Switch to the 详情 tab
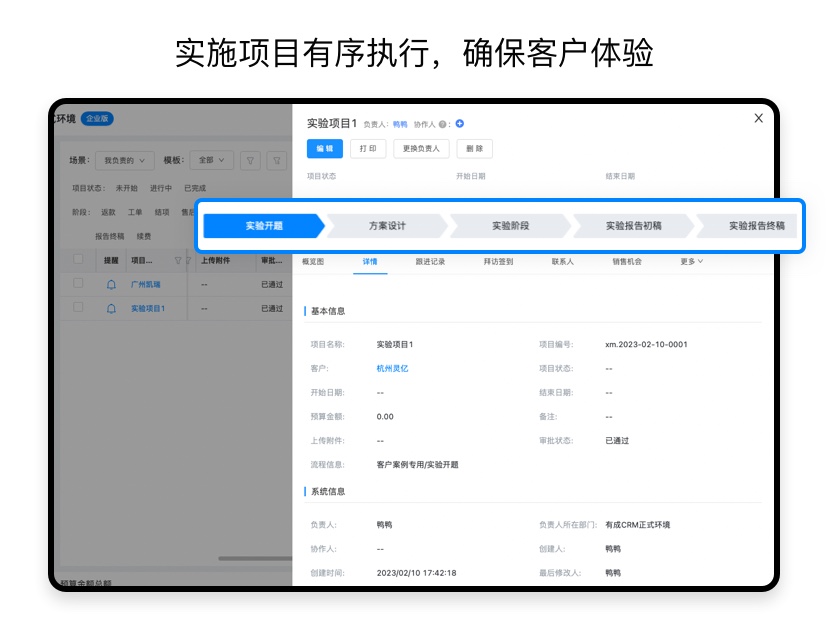828x625 pixels. click(x=370, y=261)
